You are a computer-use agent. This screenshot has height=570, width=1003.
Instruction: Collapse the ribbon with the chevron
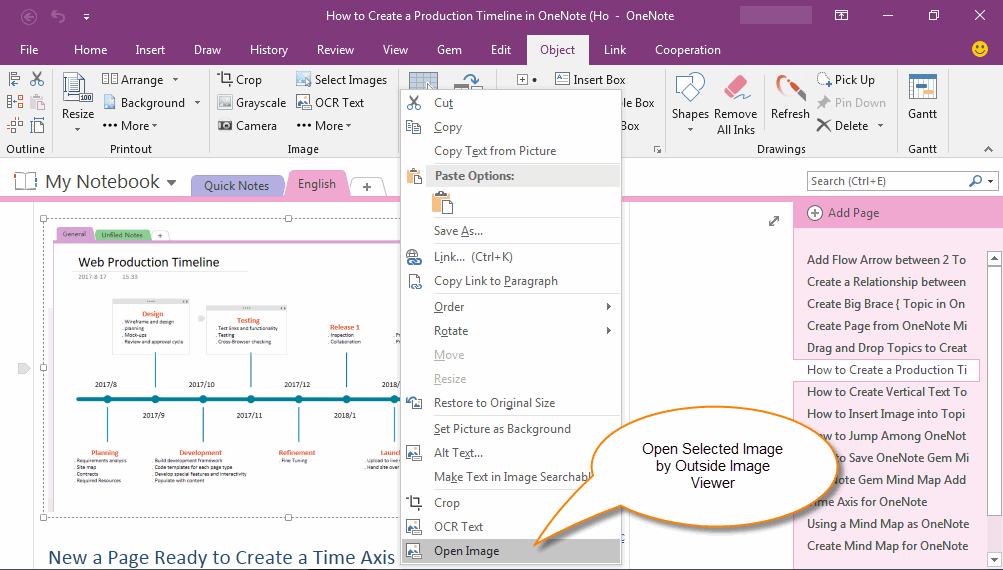click(988, 149)
